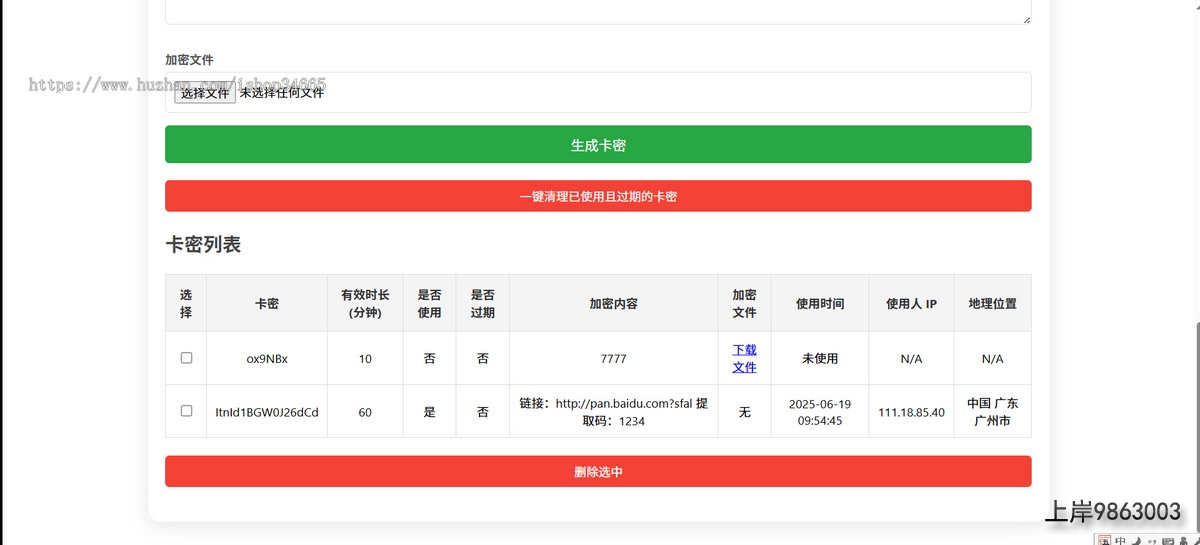Image resolution: width=1200 pixels, height=545 pixels.
Task: Click the 选择文件 file chooser button
Action: click(205, 93)
